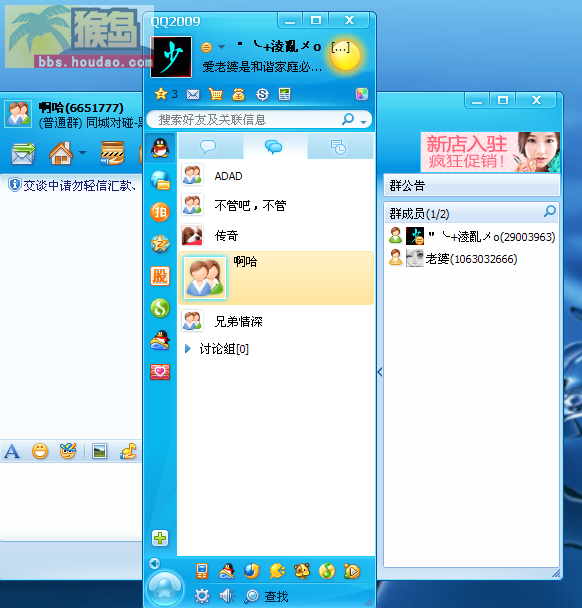Viewport: 582px width, 608px height.
Task: Open the colorful skin changer icon
Action: (361, 94)
